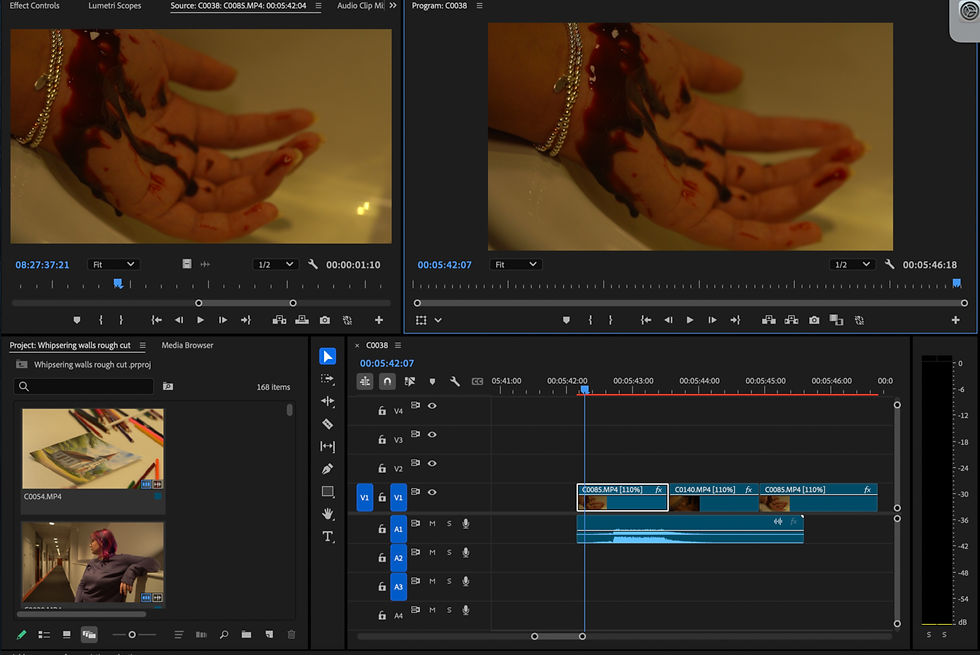This screenshot has height=655, width=980.
Task: Export frame from Program monitor camera icon
Action: pyautogui.click(x=814, y=320)
